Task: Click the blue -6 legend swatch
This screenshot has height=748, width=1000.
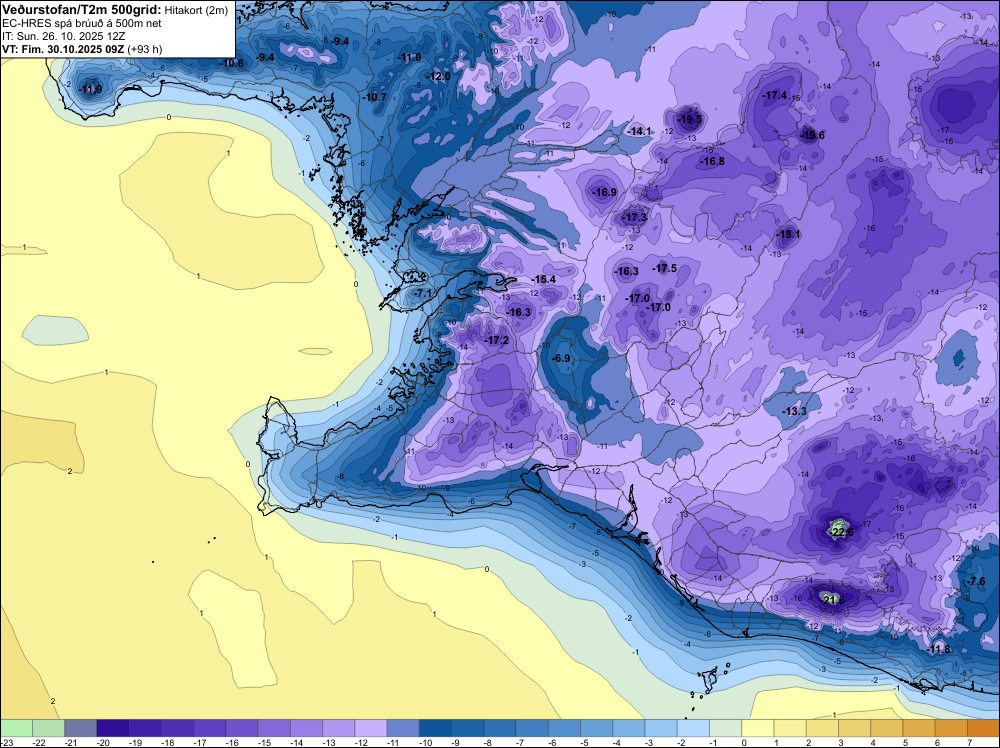Action: click(564, 728)
